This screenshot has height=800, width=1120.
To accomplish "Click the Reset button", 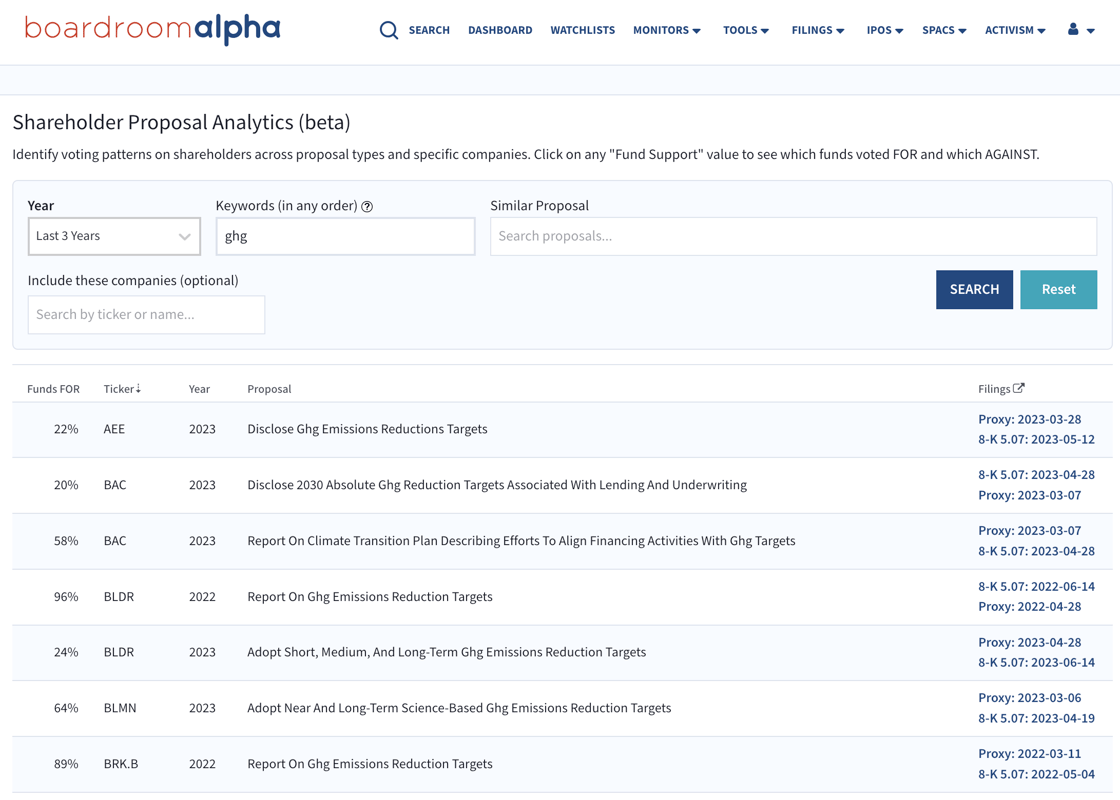I will [1058, 289].
